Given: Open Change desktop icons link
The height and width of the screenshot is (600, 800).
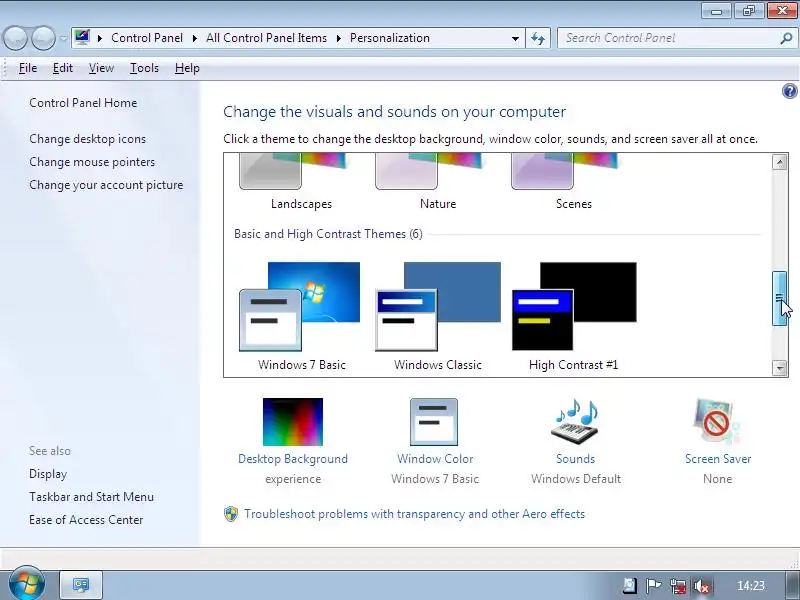Looking at the screenshot, I should pos(87,139).
